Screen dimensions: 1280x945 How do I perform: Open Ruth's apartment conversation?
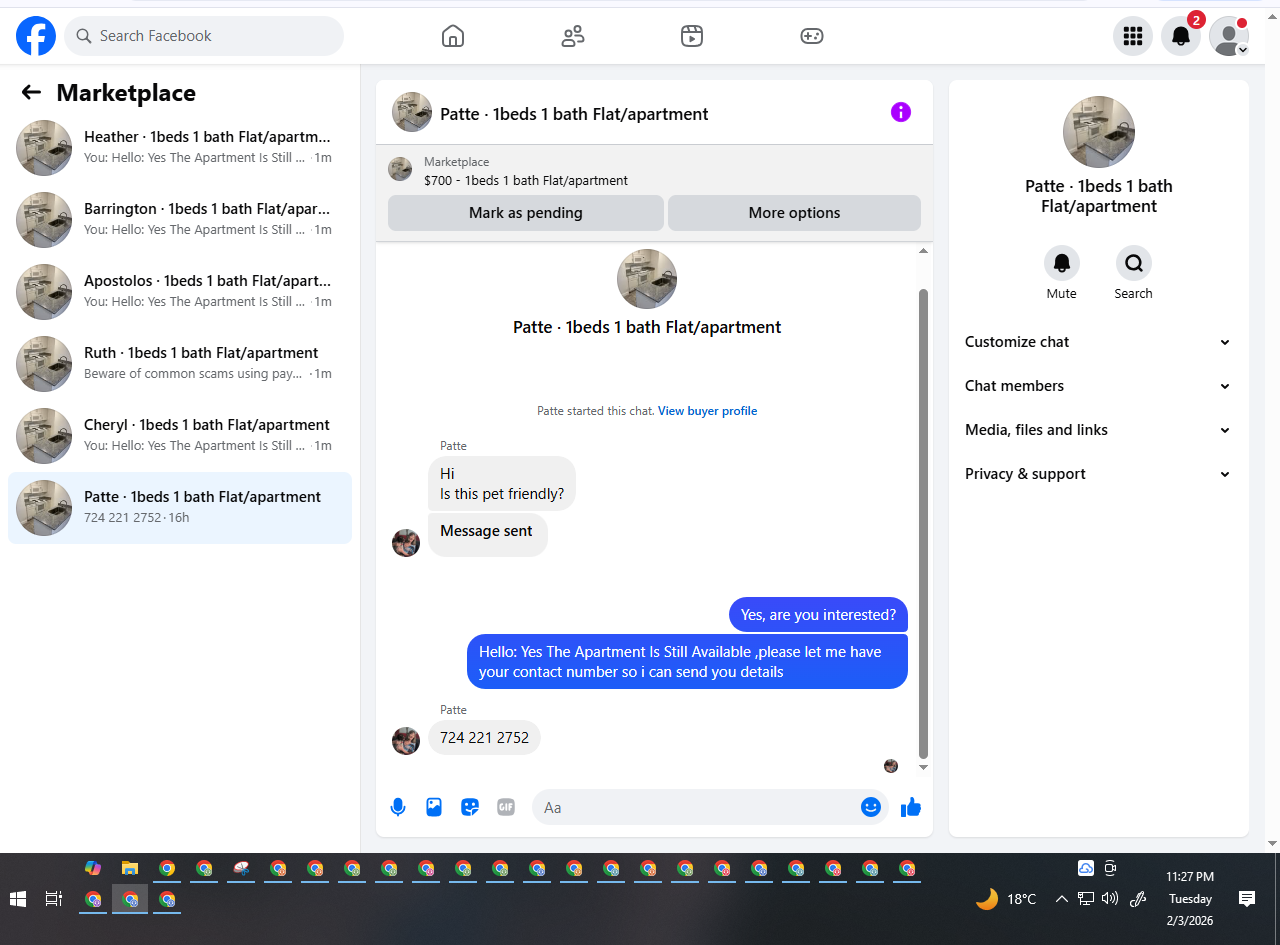(x=180, y=364)
